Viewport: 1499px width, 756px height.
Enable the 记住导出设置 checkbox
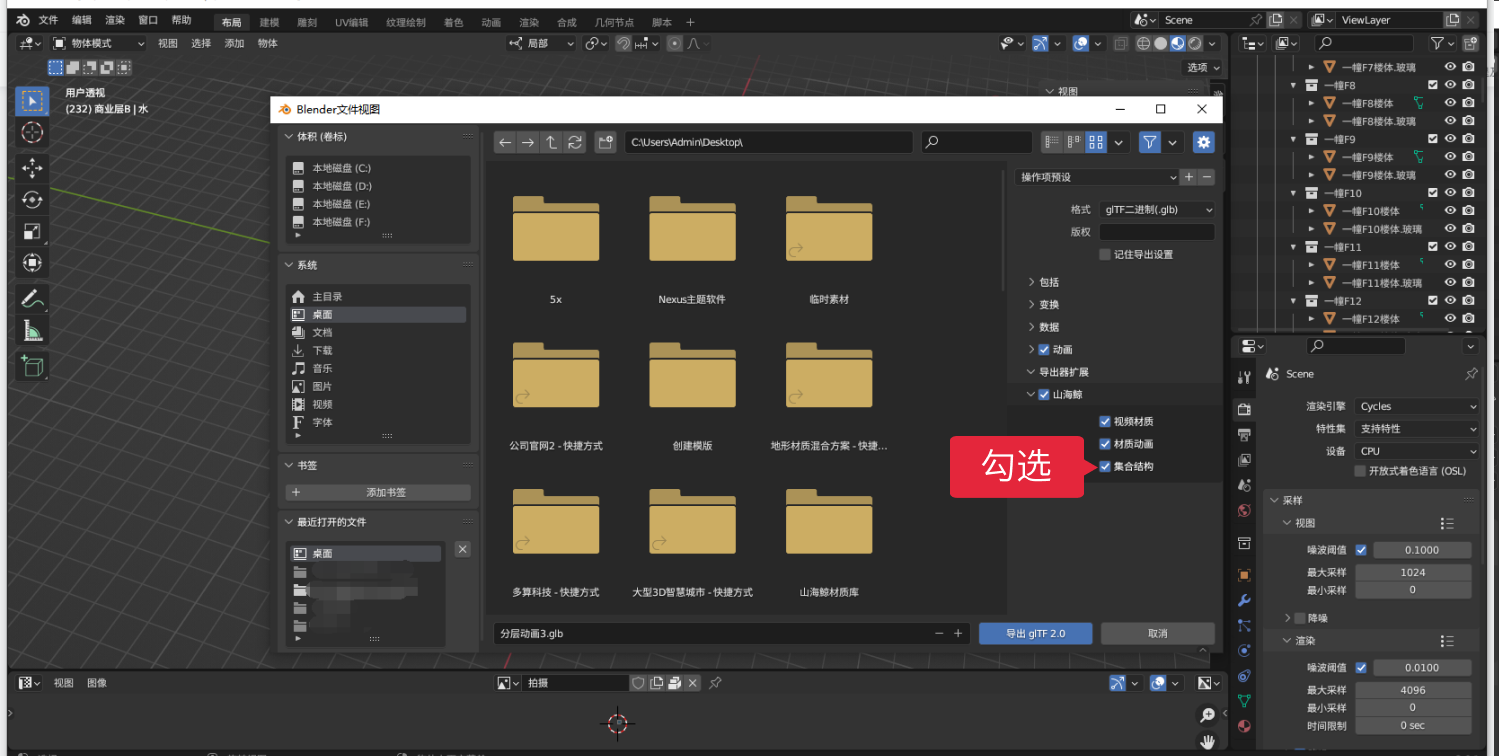point(1105,254)
